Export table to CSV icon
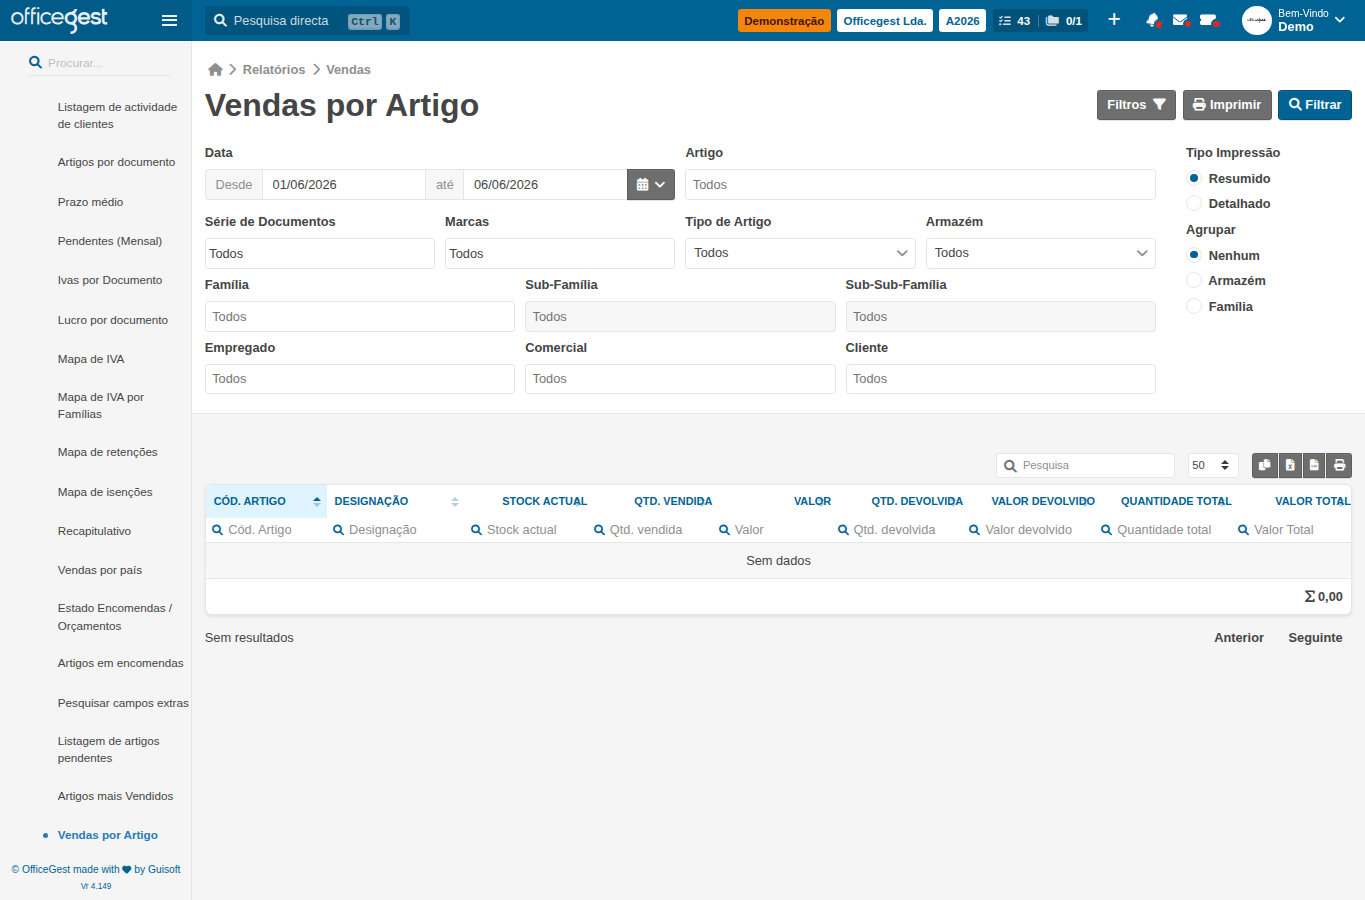1365x900 pixels. click(1314, 465)
